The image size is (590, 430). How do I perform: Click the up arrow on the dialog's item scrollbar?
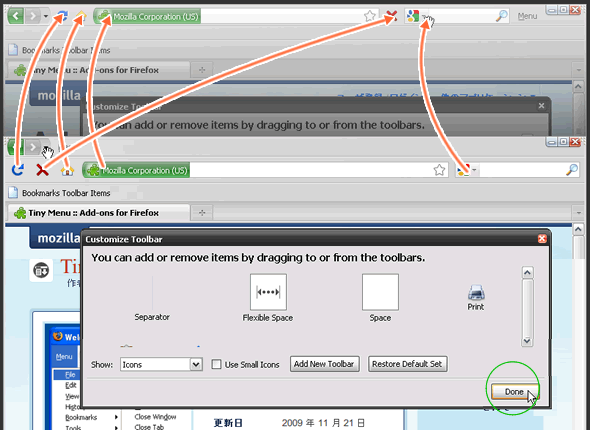click(527, 272)
